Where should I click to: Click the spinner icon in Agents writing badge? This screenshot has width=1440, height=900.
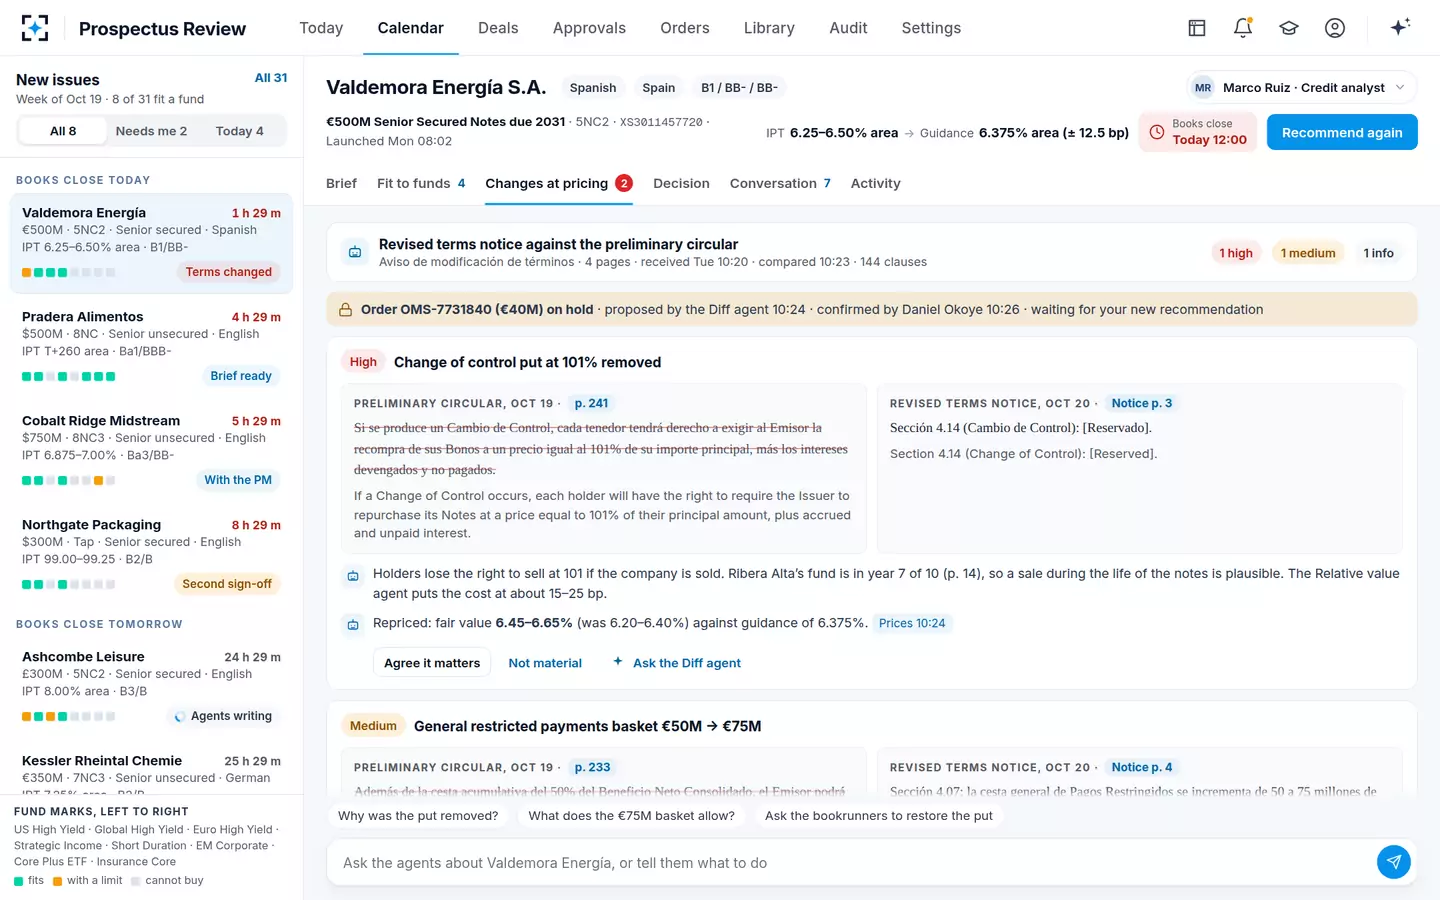[179, 717]
